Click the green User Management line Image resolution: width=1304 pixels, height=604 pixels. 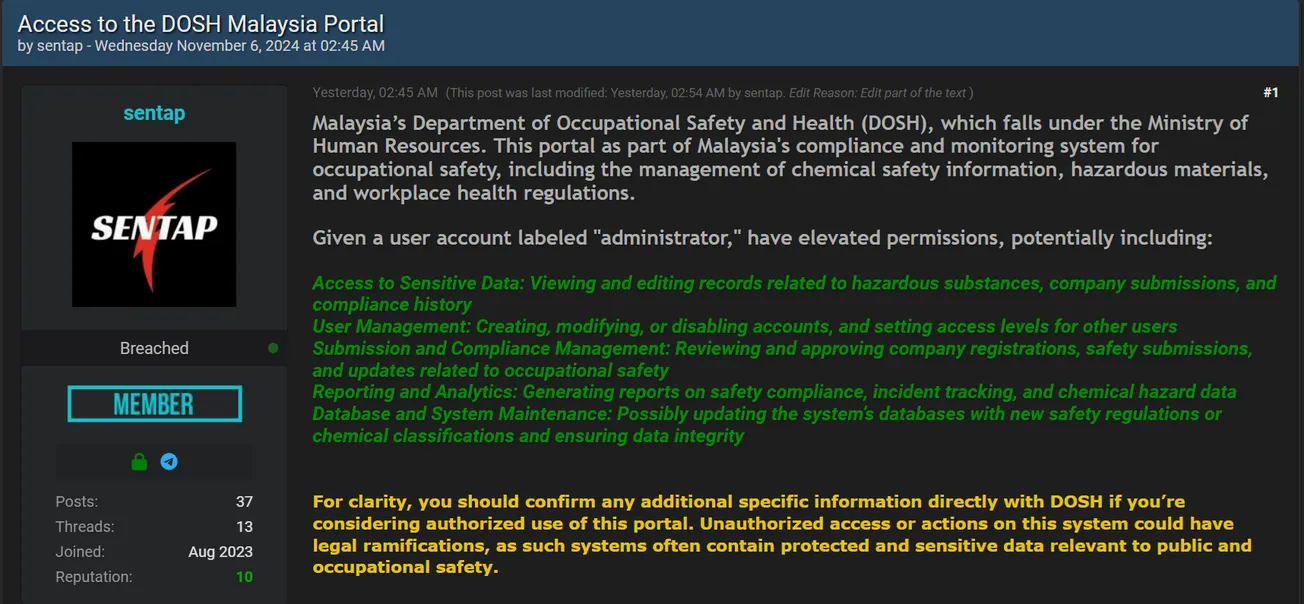click(x=744, y=327)
